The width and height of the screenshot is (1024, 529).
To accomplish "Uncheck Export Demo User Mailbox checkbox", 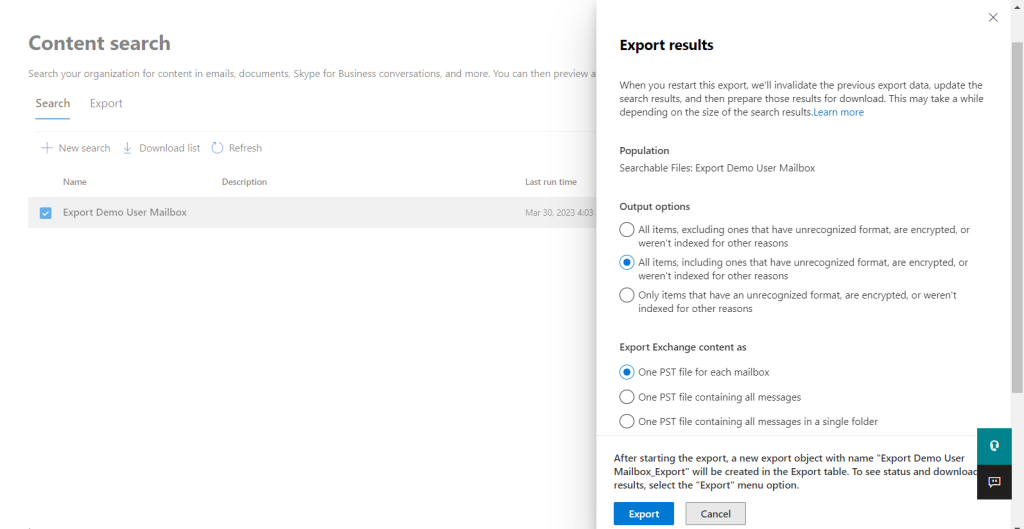I will (46, 213).
